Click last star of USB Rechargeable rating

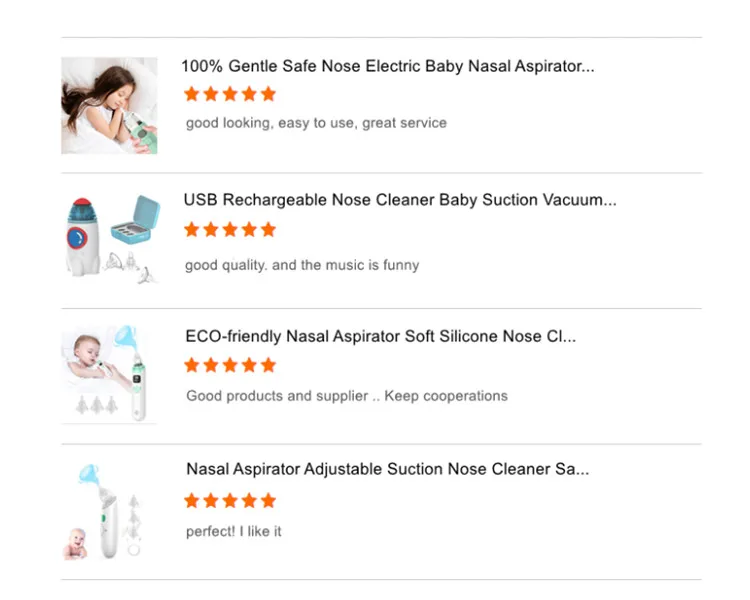[x=268, y=229]
